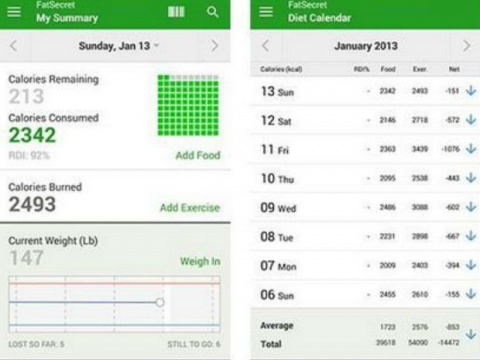480x360 pixels.
Task: Tap the Weigh In link
Action: (x=200, y=261)
